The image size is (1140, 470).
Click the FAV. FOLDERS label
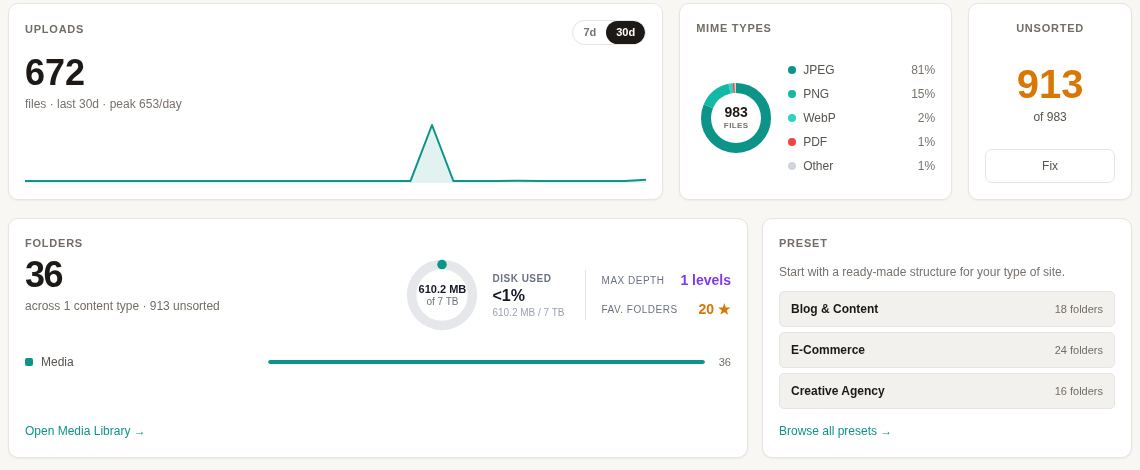pos(639,309)
